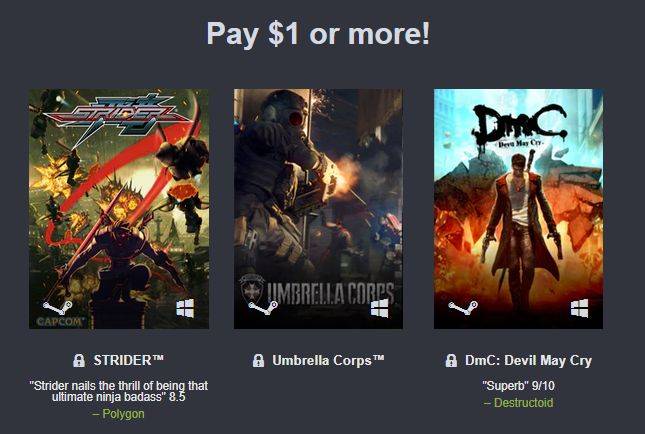Click the "Superb" 9/10 review quote

518,386
